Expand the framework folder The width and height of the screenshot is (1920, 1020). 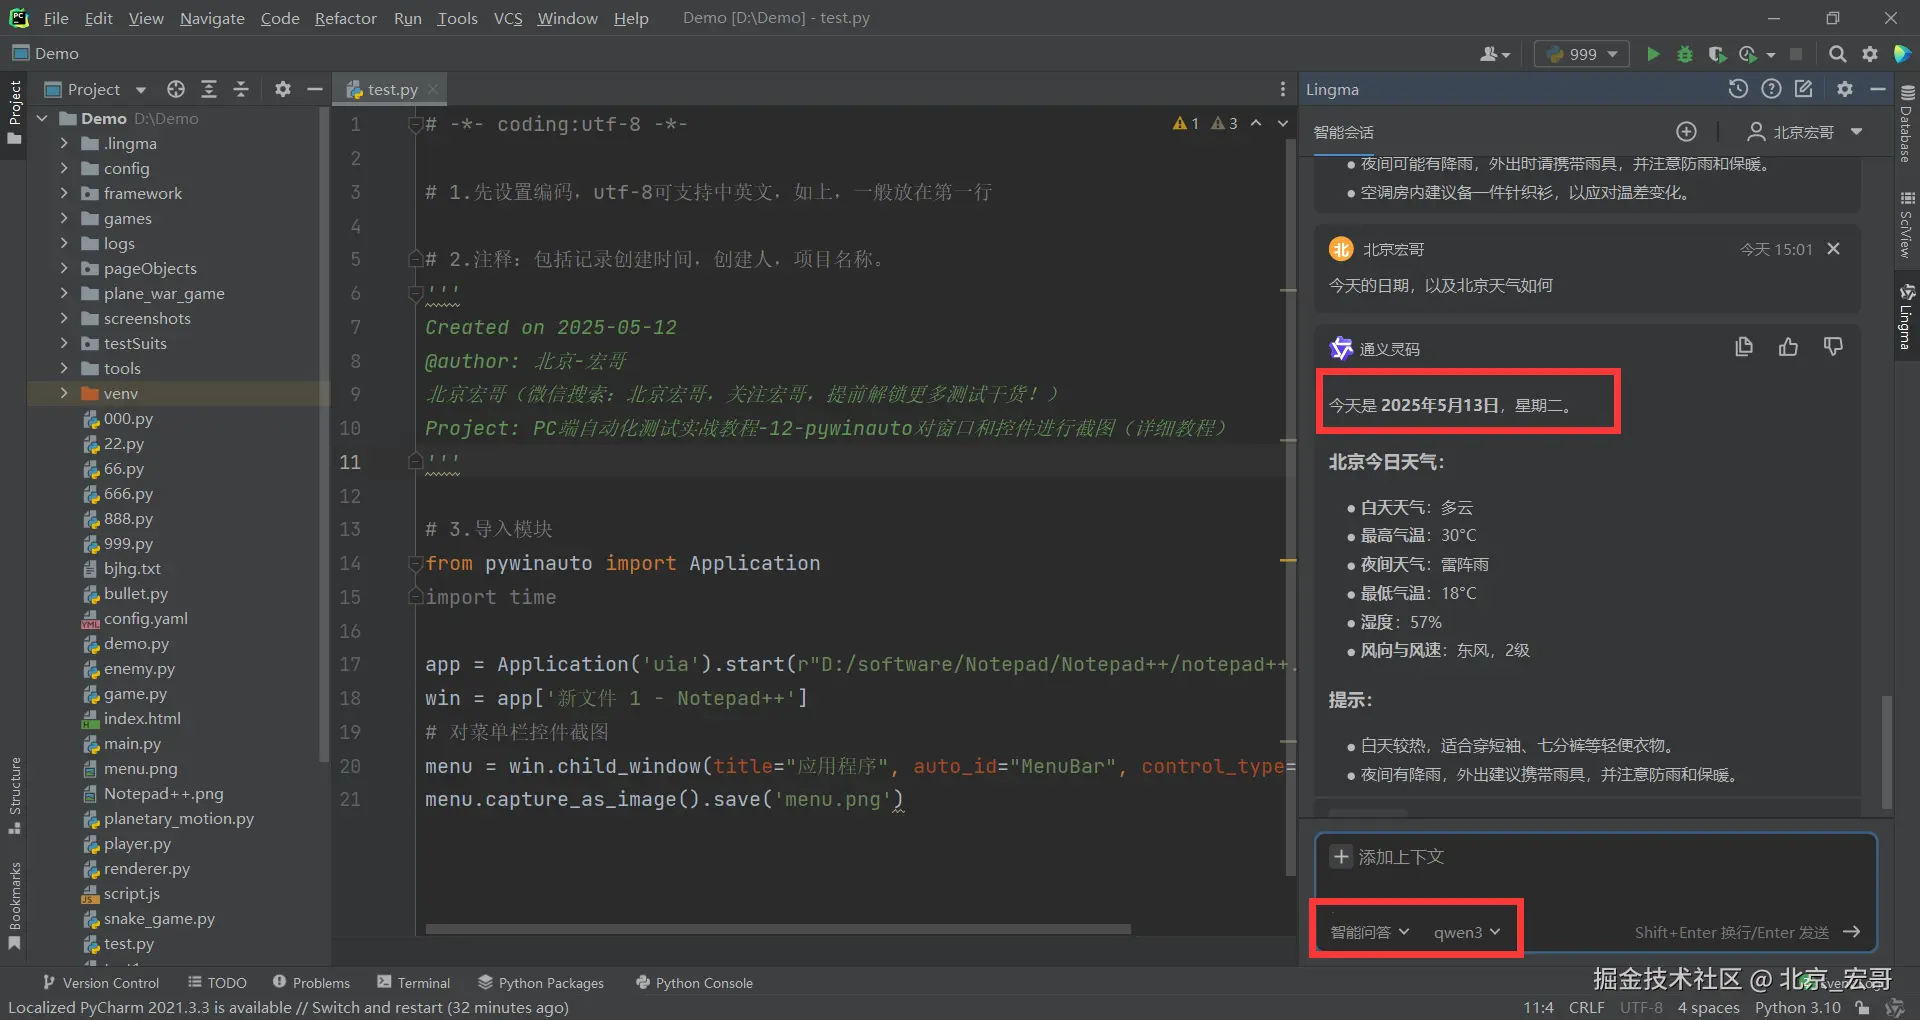point(64,193)
